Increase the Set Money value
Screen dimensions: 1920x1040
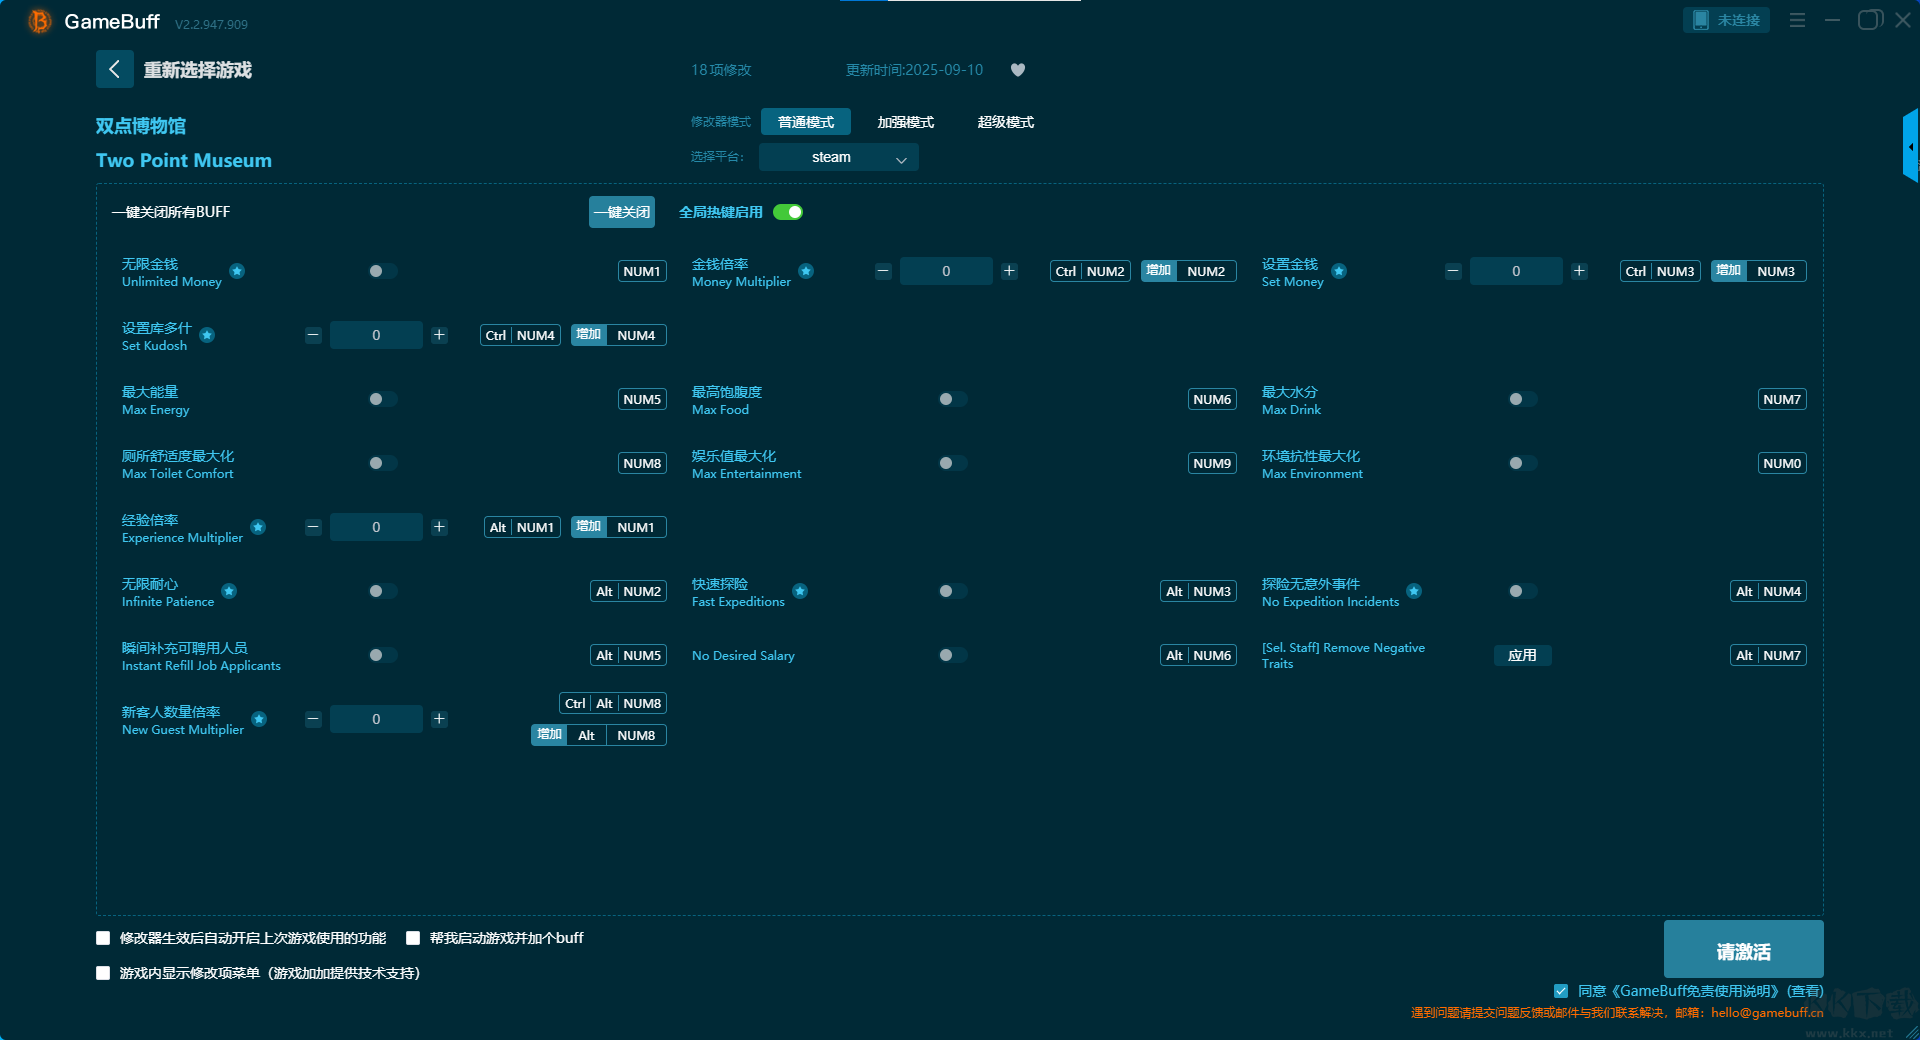(x=1579, y=271)
